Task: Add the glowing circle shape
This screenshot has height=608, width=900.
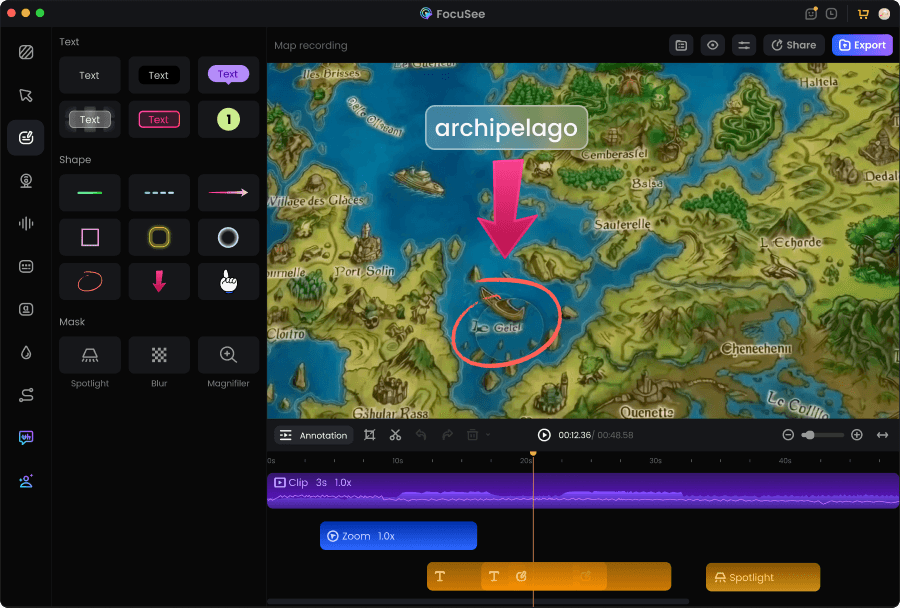Action: tap(228, 237)
